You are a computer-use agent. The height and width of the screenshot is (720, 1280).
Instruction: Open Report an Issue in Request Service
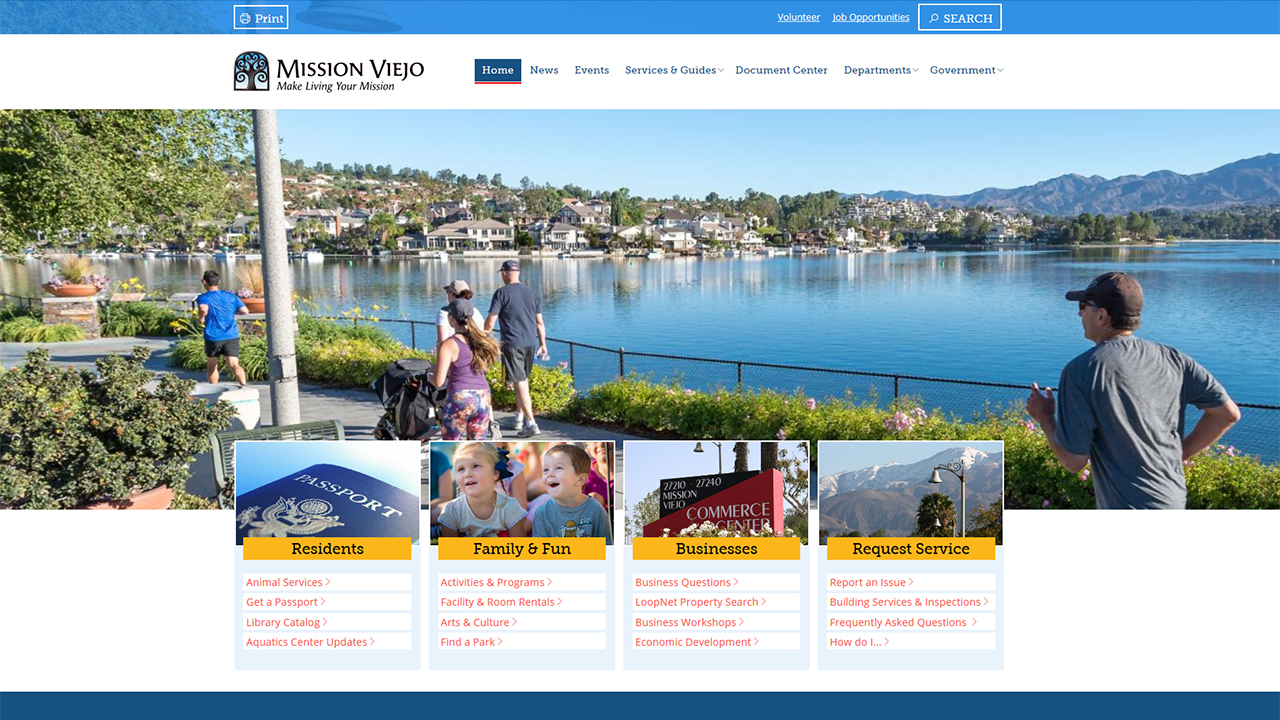click(868, 582)
